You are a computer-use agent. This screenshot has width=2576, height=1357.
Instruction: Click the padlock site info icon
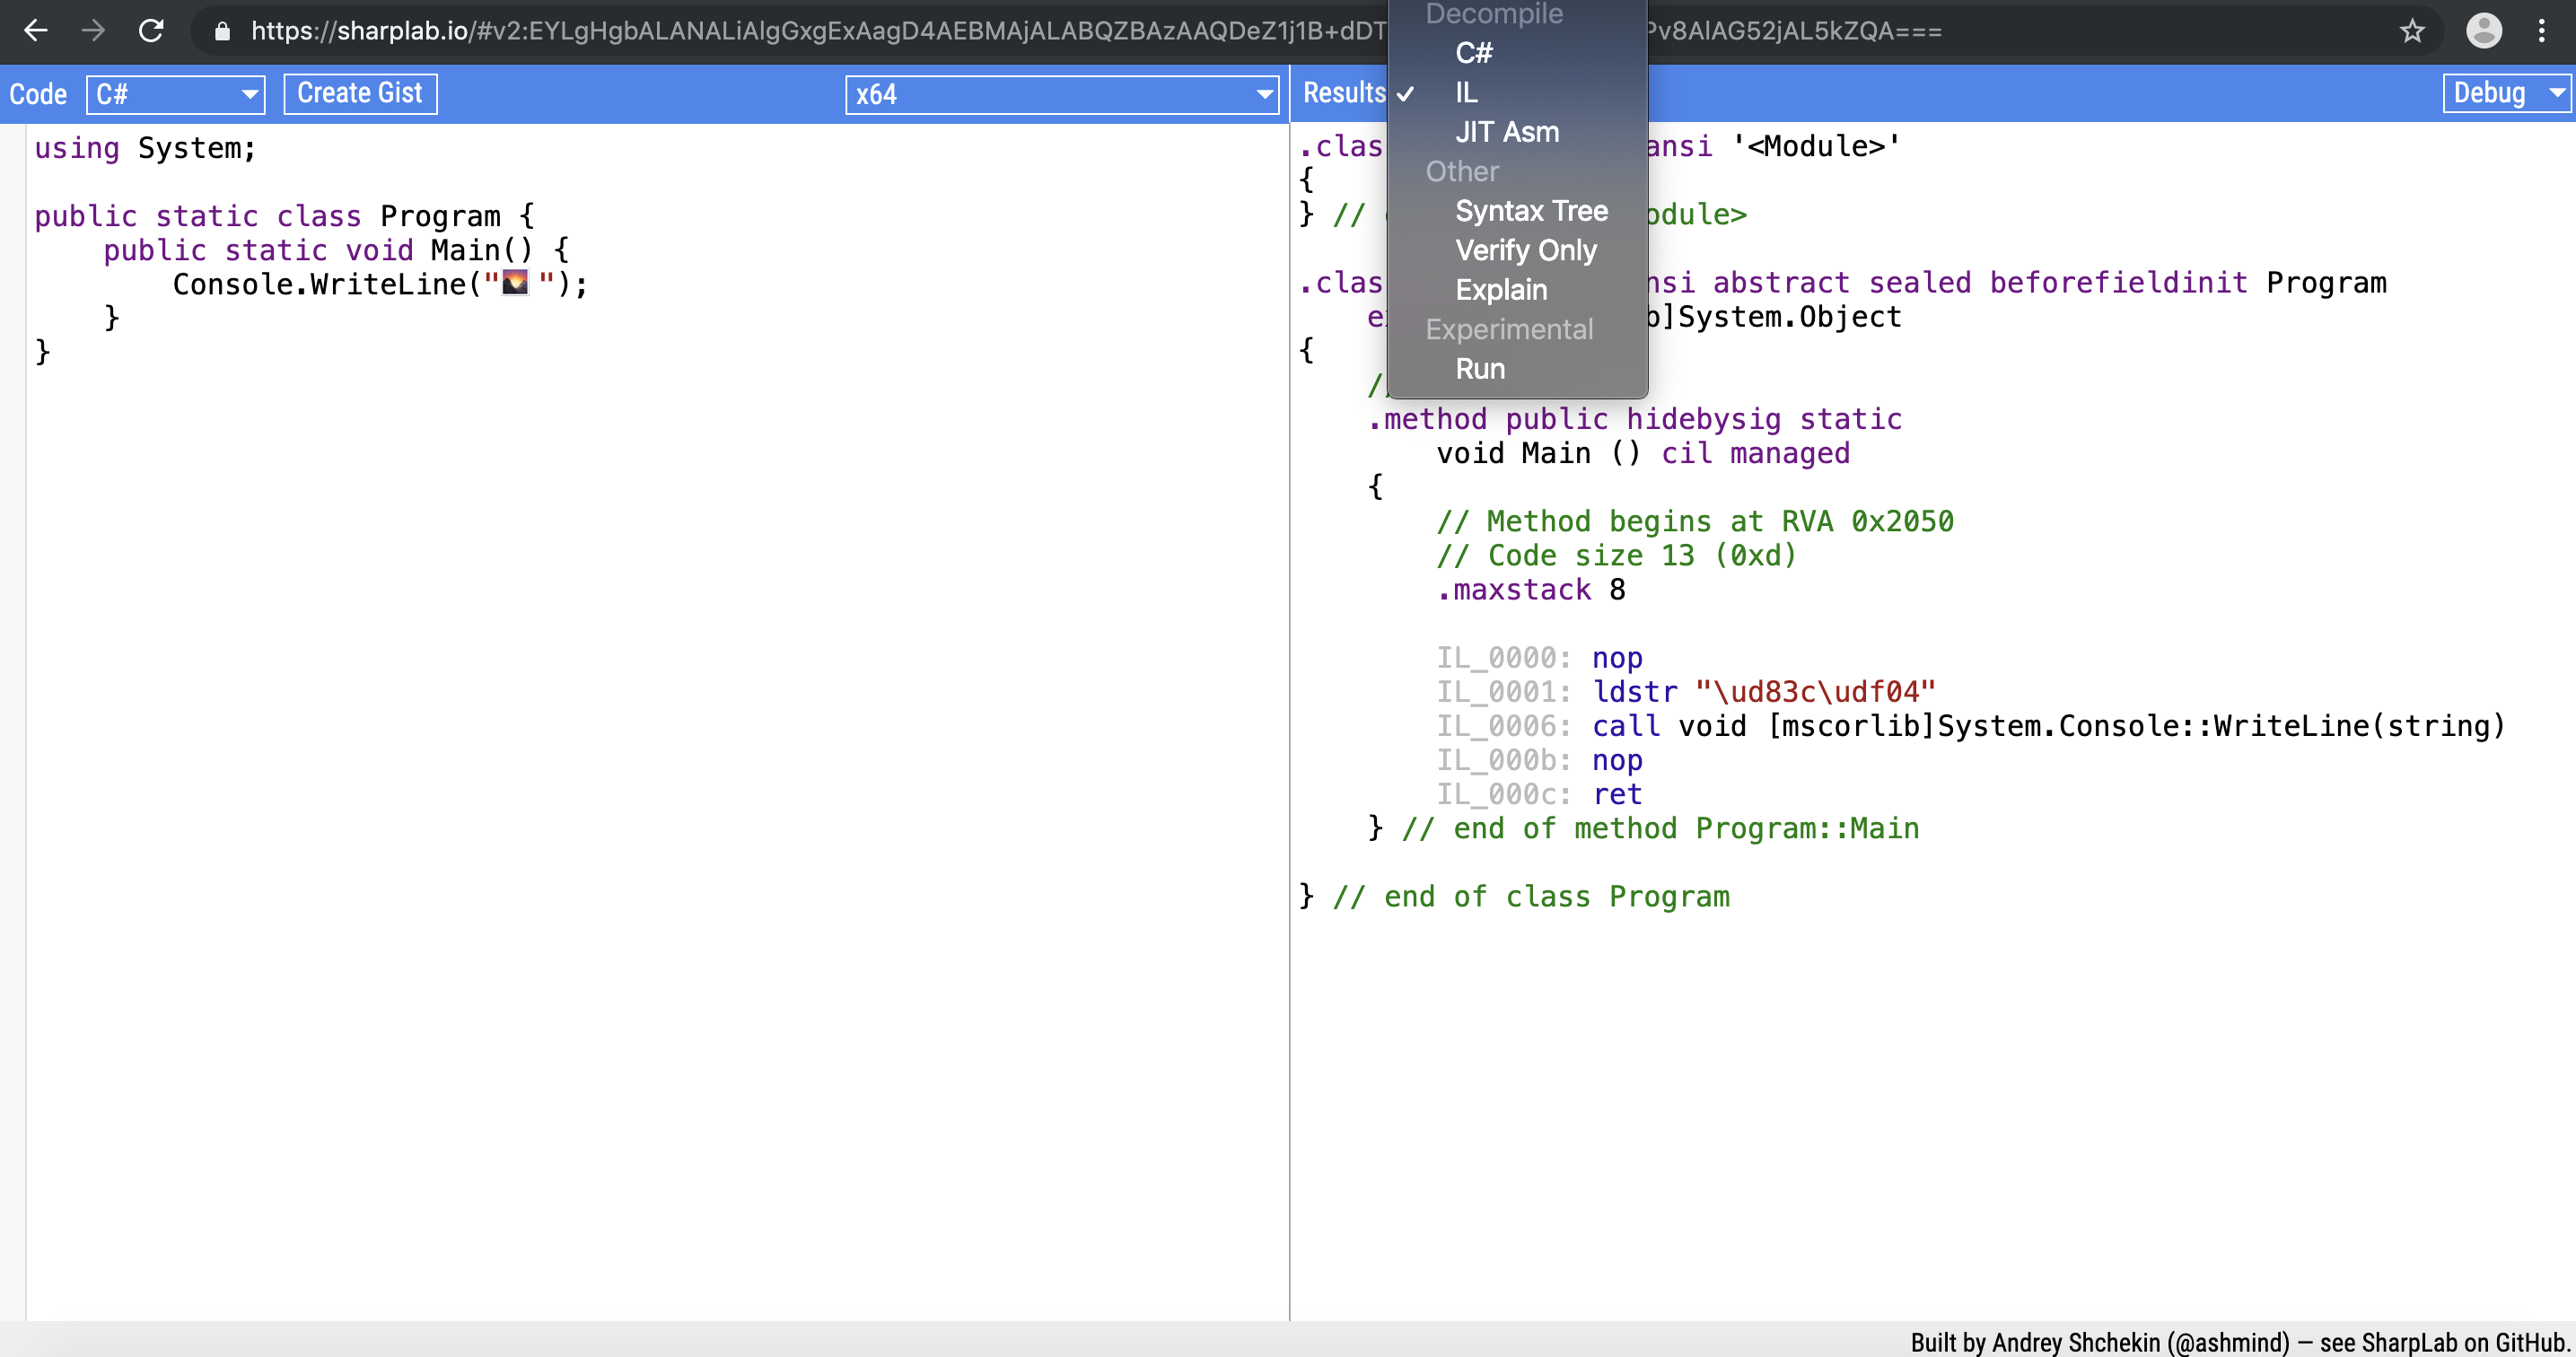pyautogui.click(x=222, y=32)
